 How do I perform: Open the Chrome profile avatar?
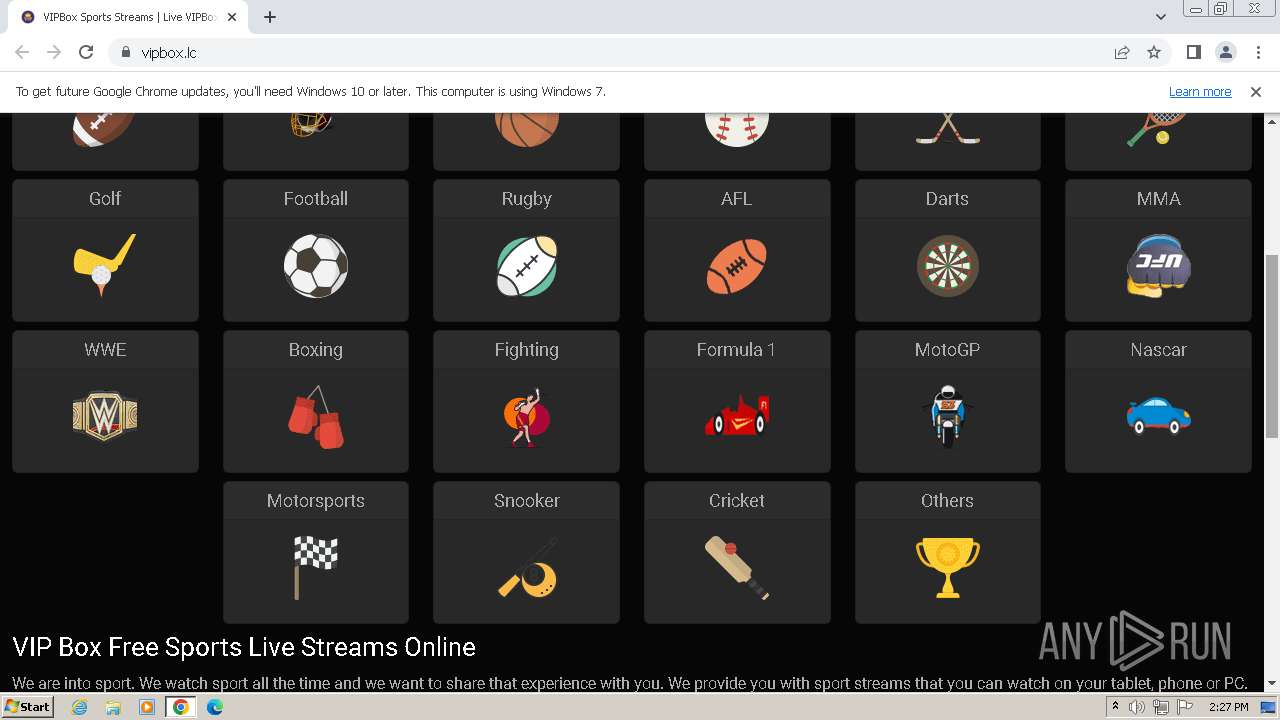coord(1226,52)
